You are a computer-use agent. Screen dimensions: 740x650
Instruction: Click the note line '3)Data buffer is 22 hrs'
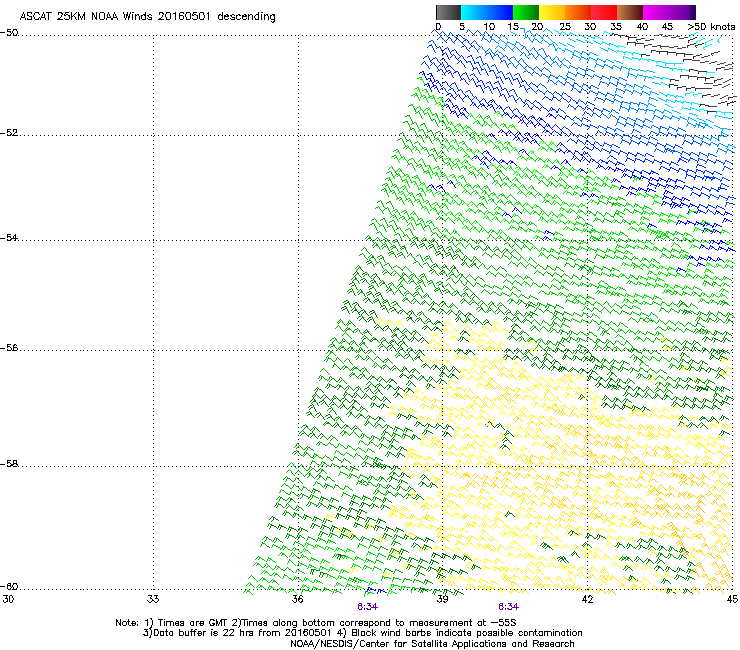pyautogui.click(x=362, y=633)
